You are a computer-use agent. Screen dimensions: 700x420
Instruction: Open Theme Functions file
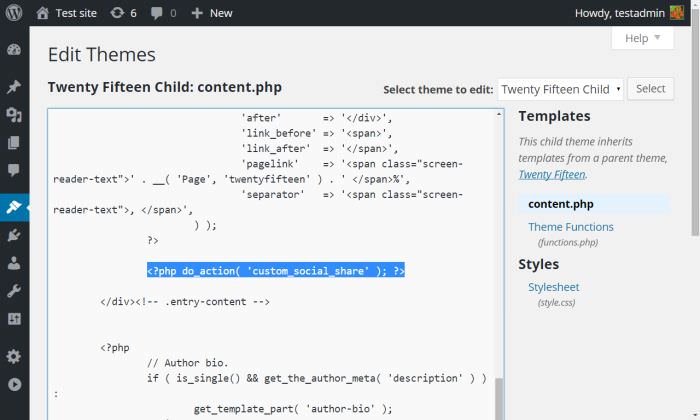(571, 227)
